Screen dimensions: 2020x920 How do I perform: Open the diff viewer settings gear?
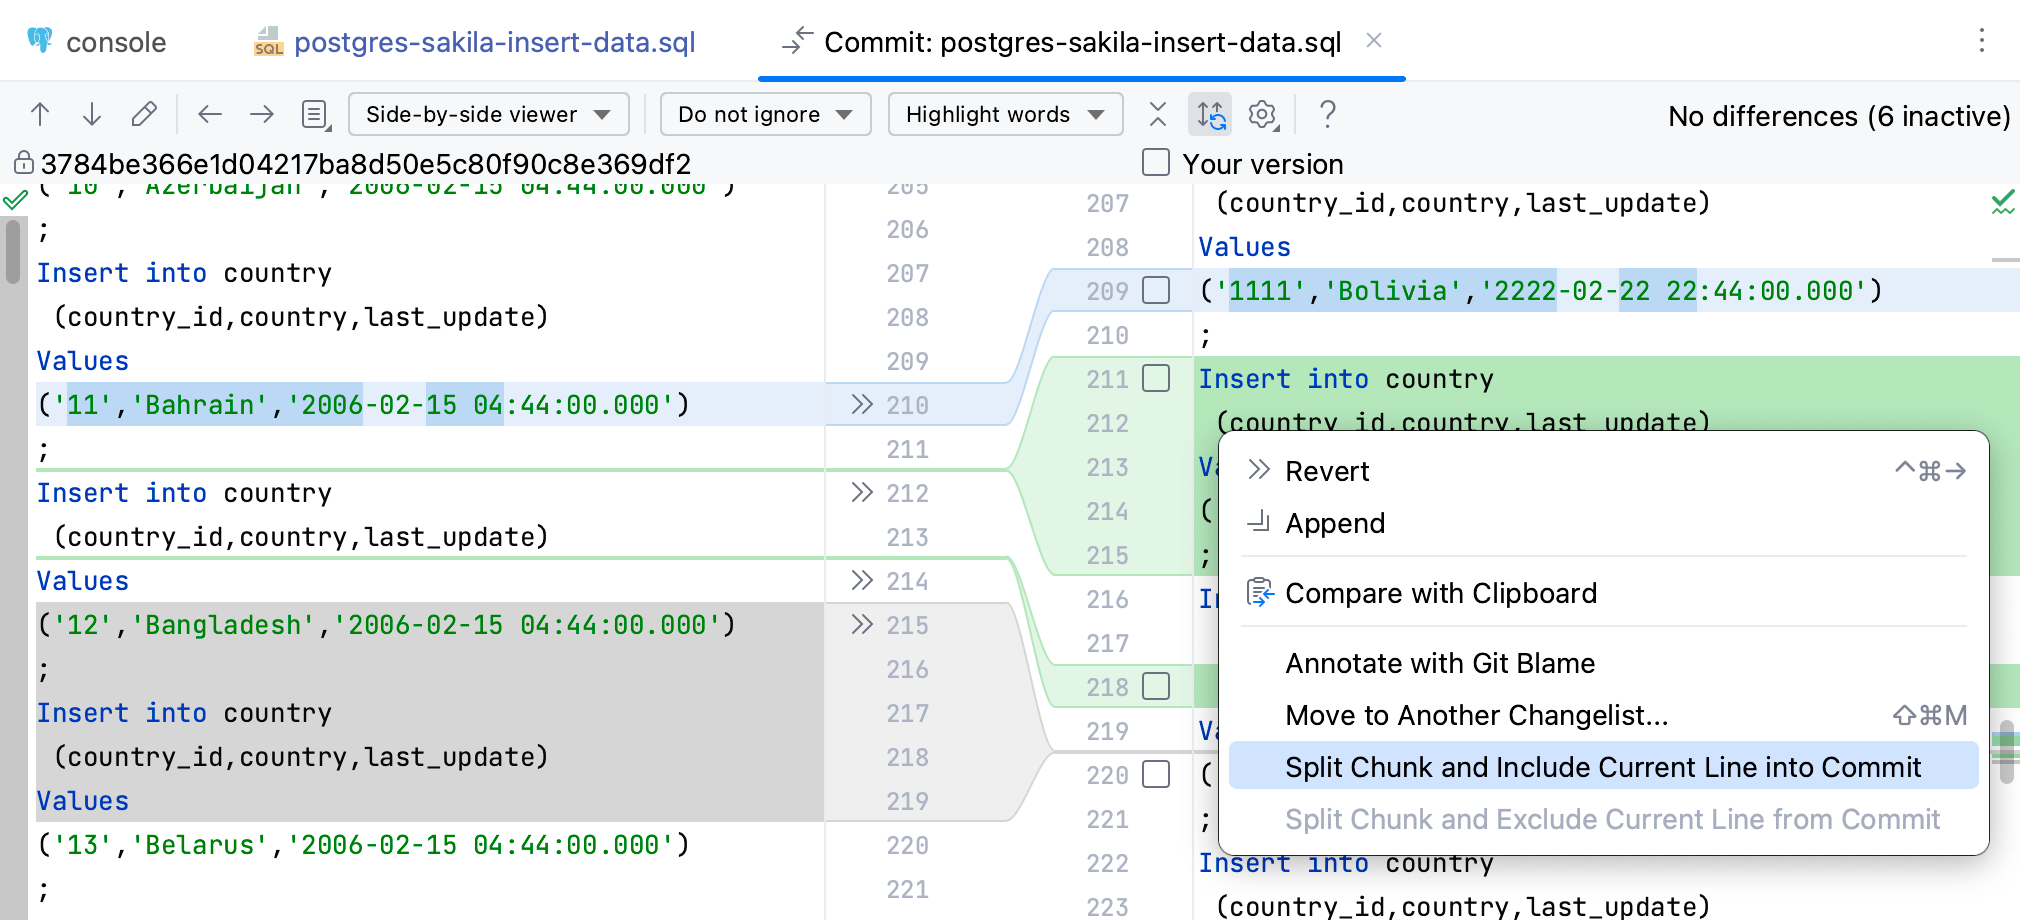click(1262, 114)
